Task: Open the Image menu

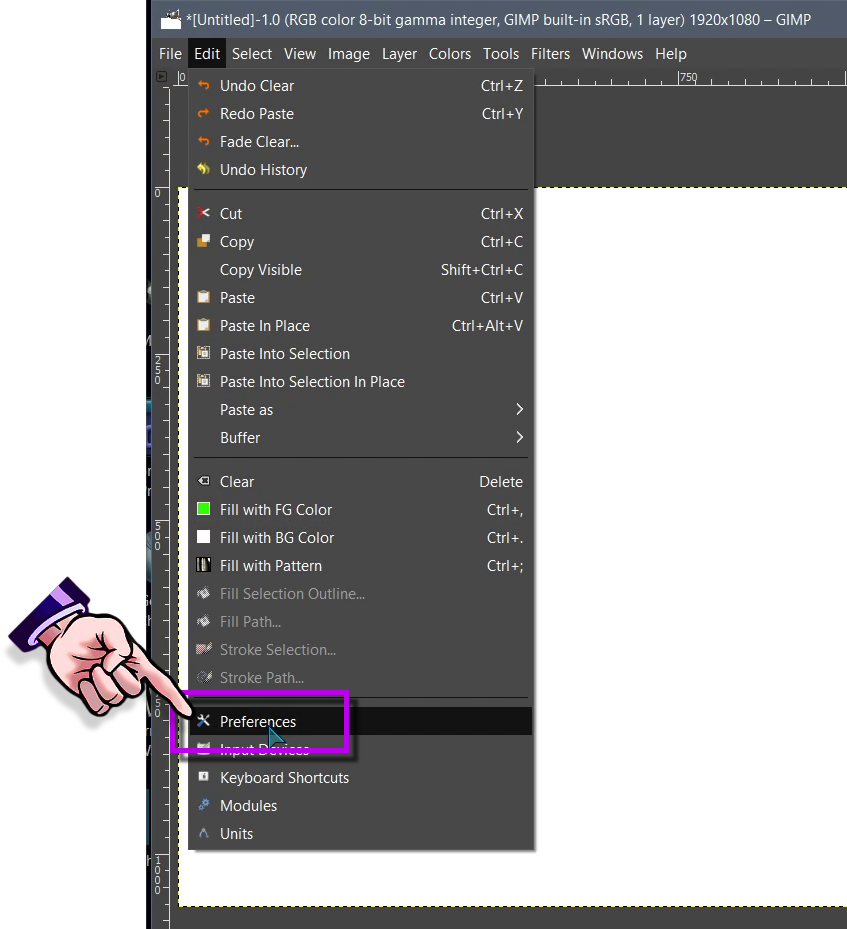Action: pyautogui.click(x=349, y=54)
